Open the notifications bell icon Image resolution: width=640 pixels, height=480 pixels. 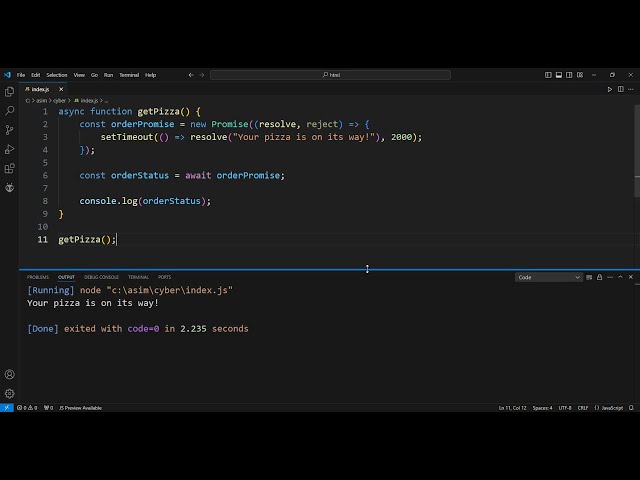point(631,408)
